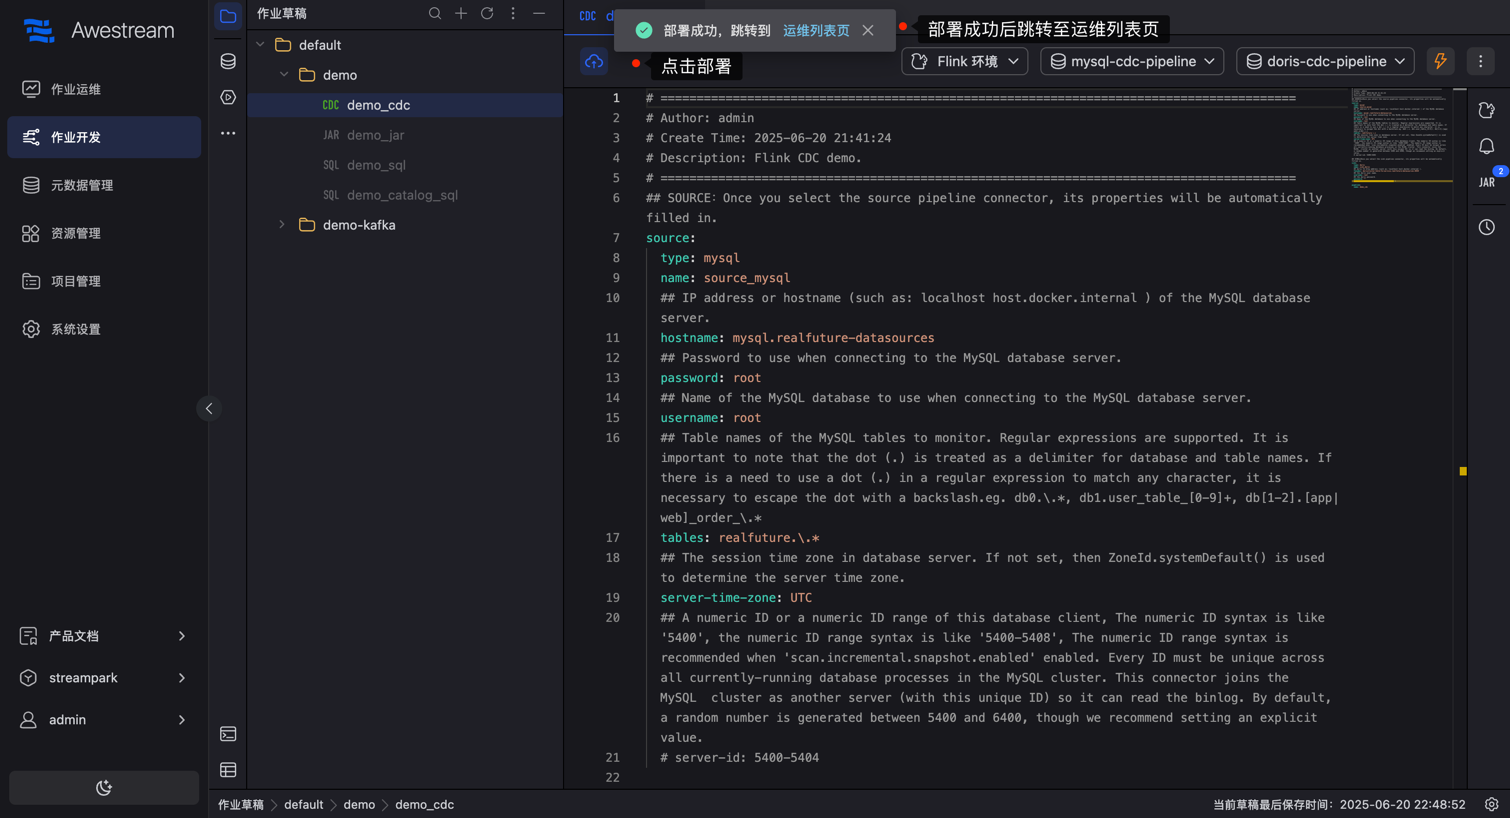The image size is (1510, 818).
Task: Collapse the left sidebar with arrow handle
Action: [x=209, y=408]
